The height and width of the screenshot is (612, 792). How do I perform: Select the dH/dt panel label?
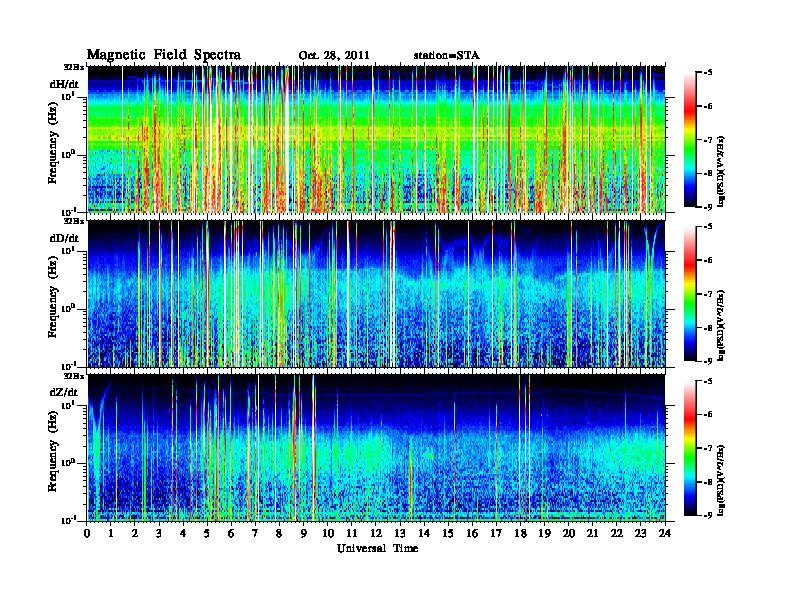(x=64, y=84)
